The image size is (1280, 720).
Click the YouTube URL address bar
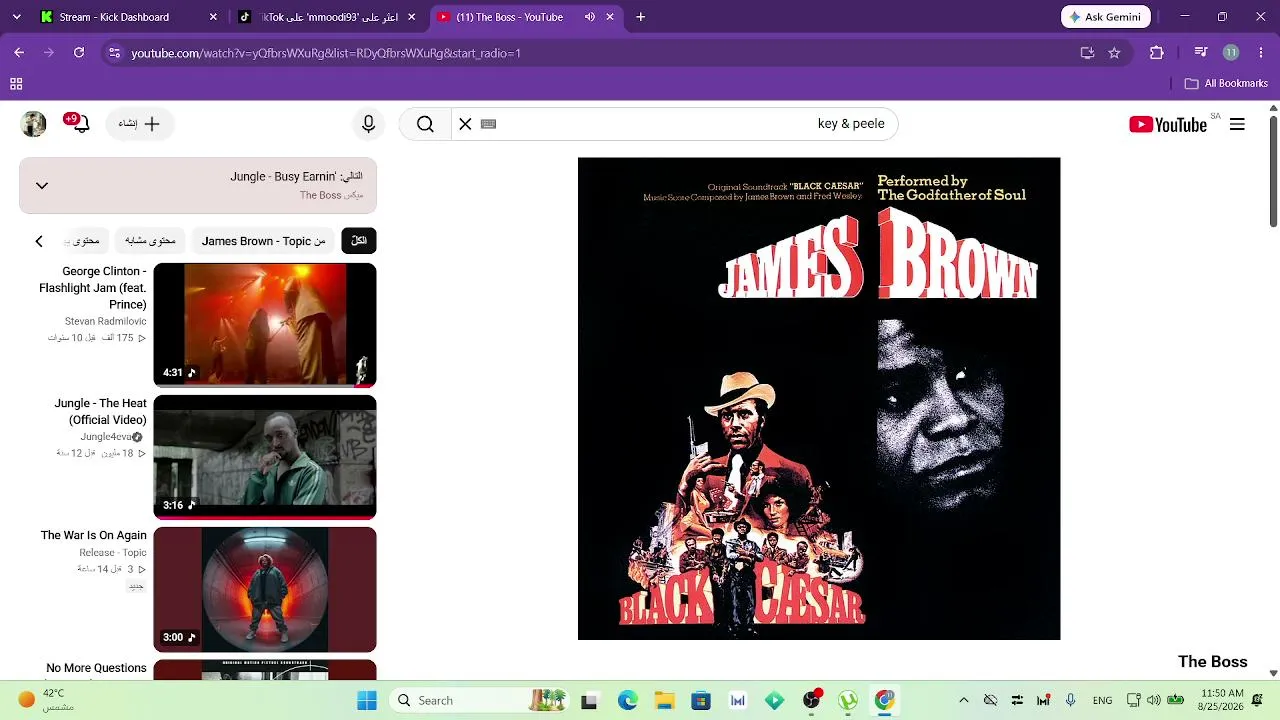[x=600, y=53]
